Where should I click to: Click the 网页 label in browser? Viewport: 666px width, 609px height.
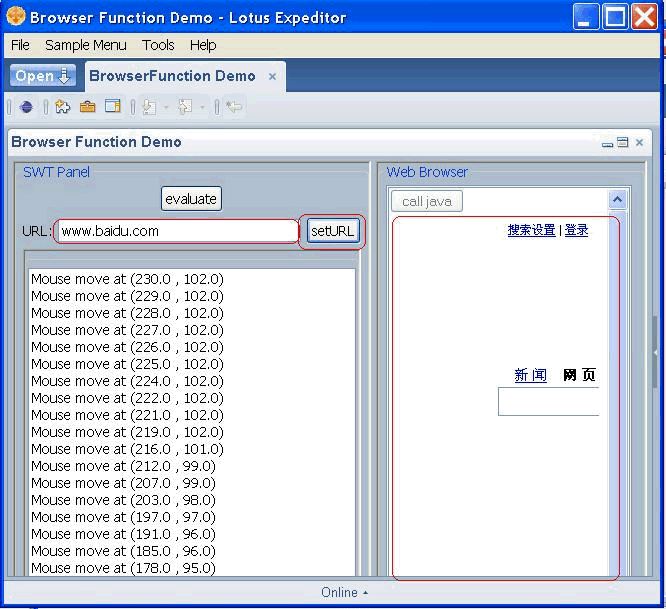click(579, 375)
